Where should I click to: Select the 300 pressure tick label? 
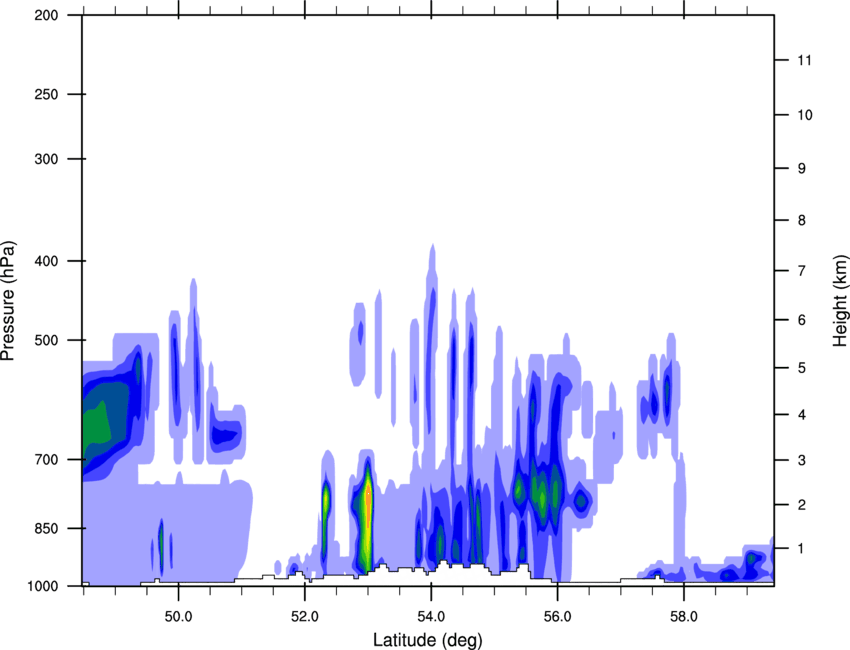[46, 159]
